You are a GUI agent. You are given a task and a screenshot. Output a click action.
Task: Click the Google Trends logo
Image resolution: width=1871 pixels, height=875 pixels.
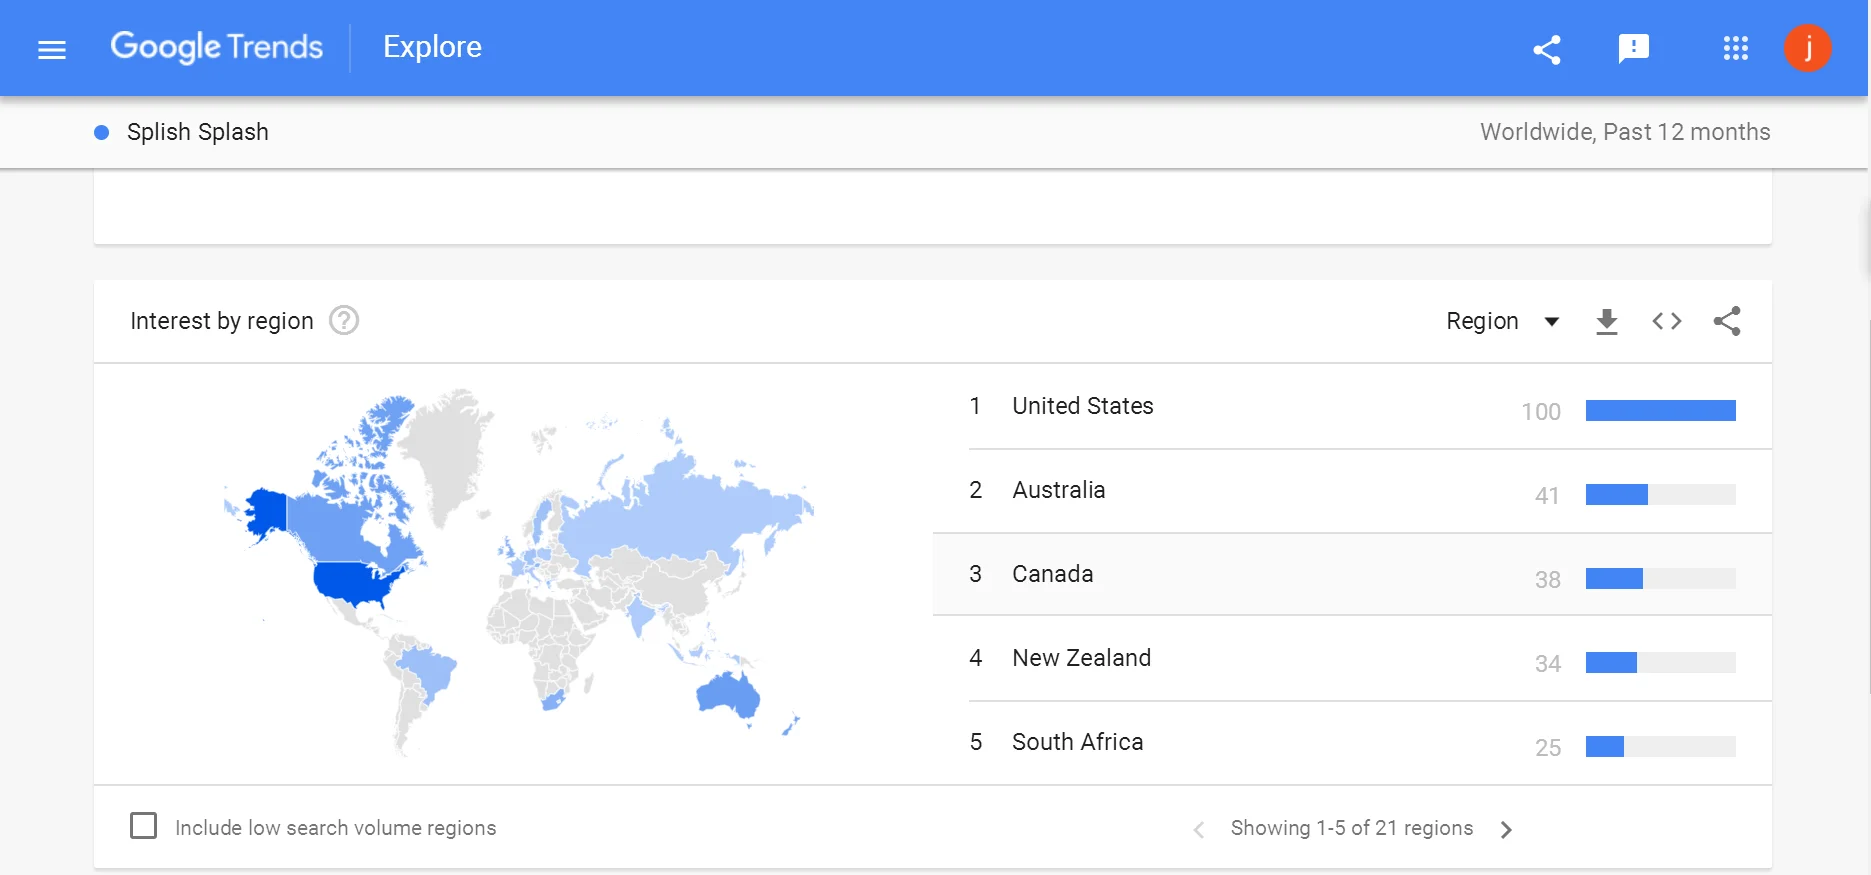point(216,47)
